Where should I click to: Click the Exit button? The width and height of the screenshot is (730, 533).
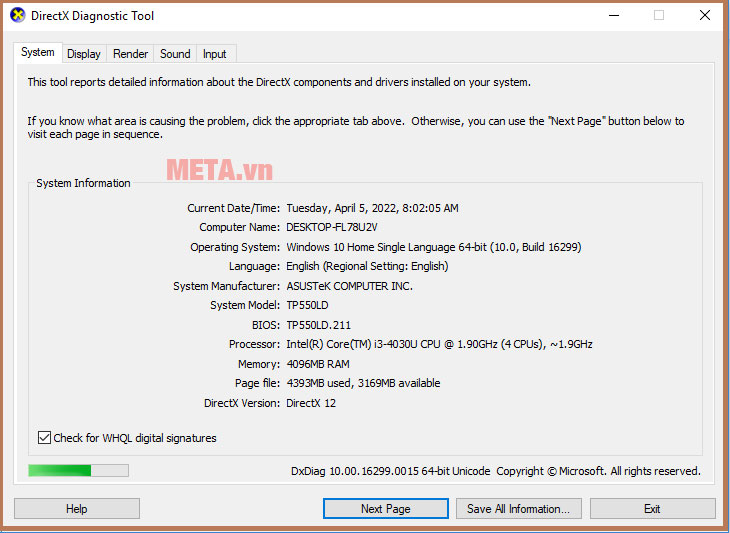(652, 508)
